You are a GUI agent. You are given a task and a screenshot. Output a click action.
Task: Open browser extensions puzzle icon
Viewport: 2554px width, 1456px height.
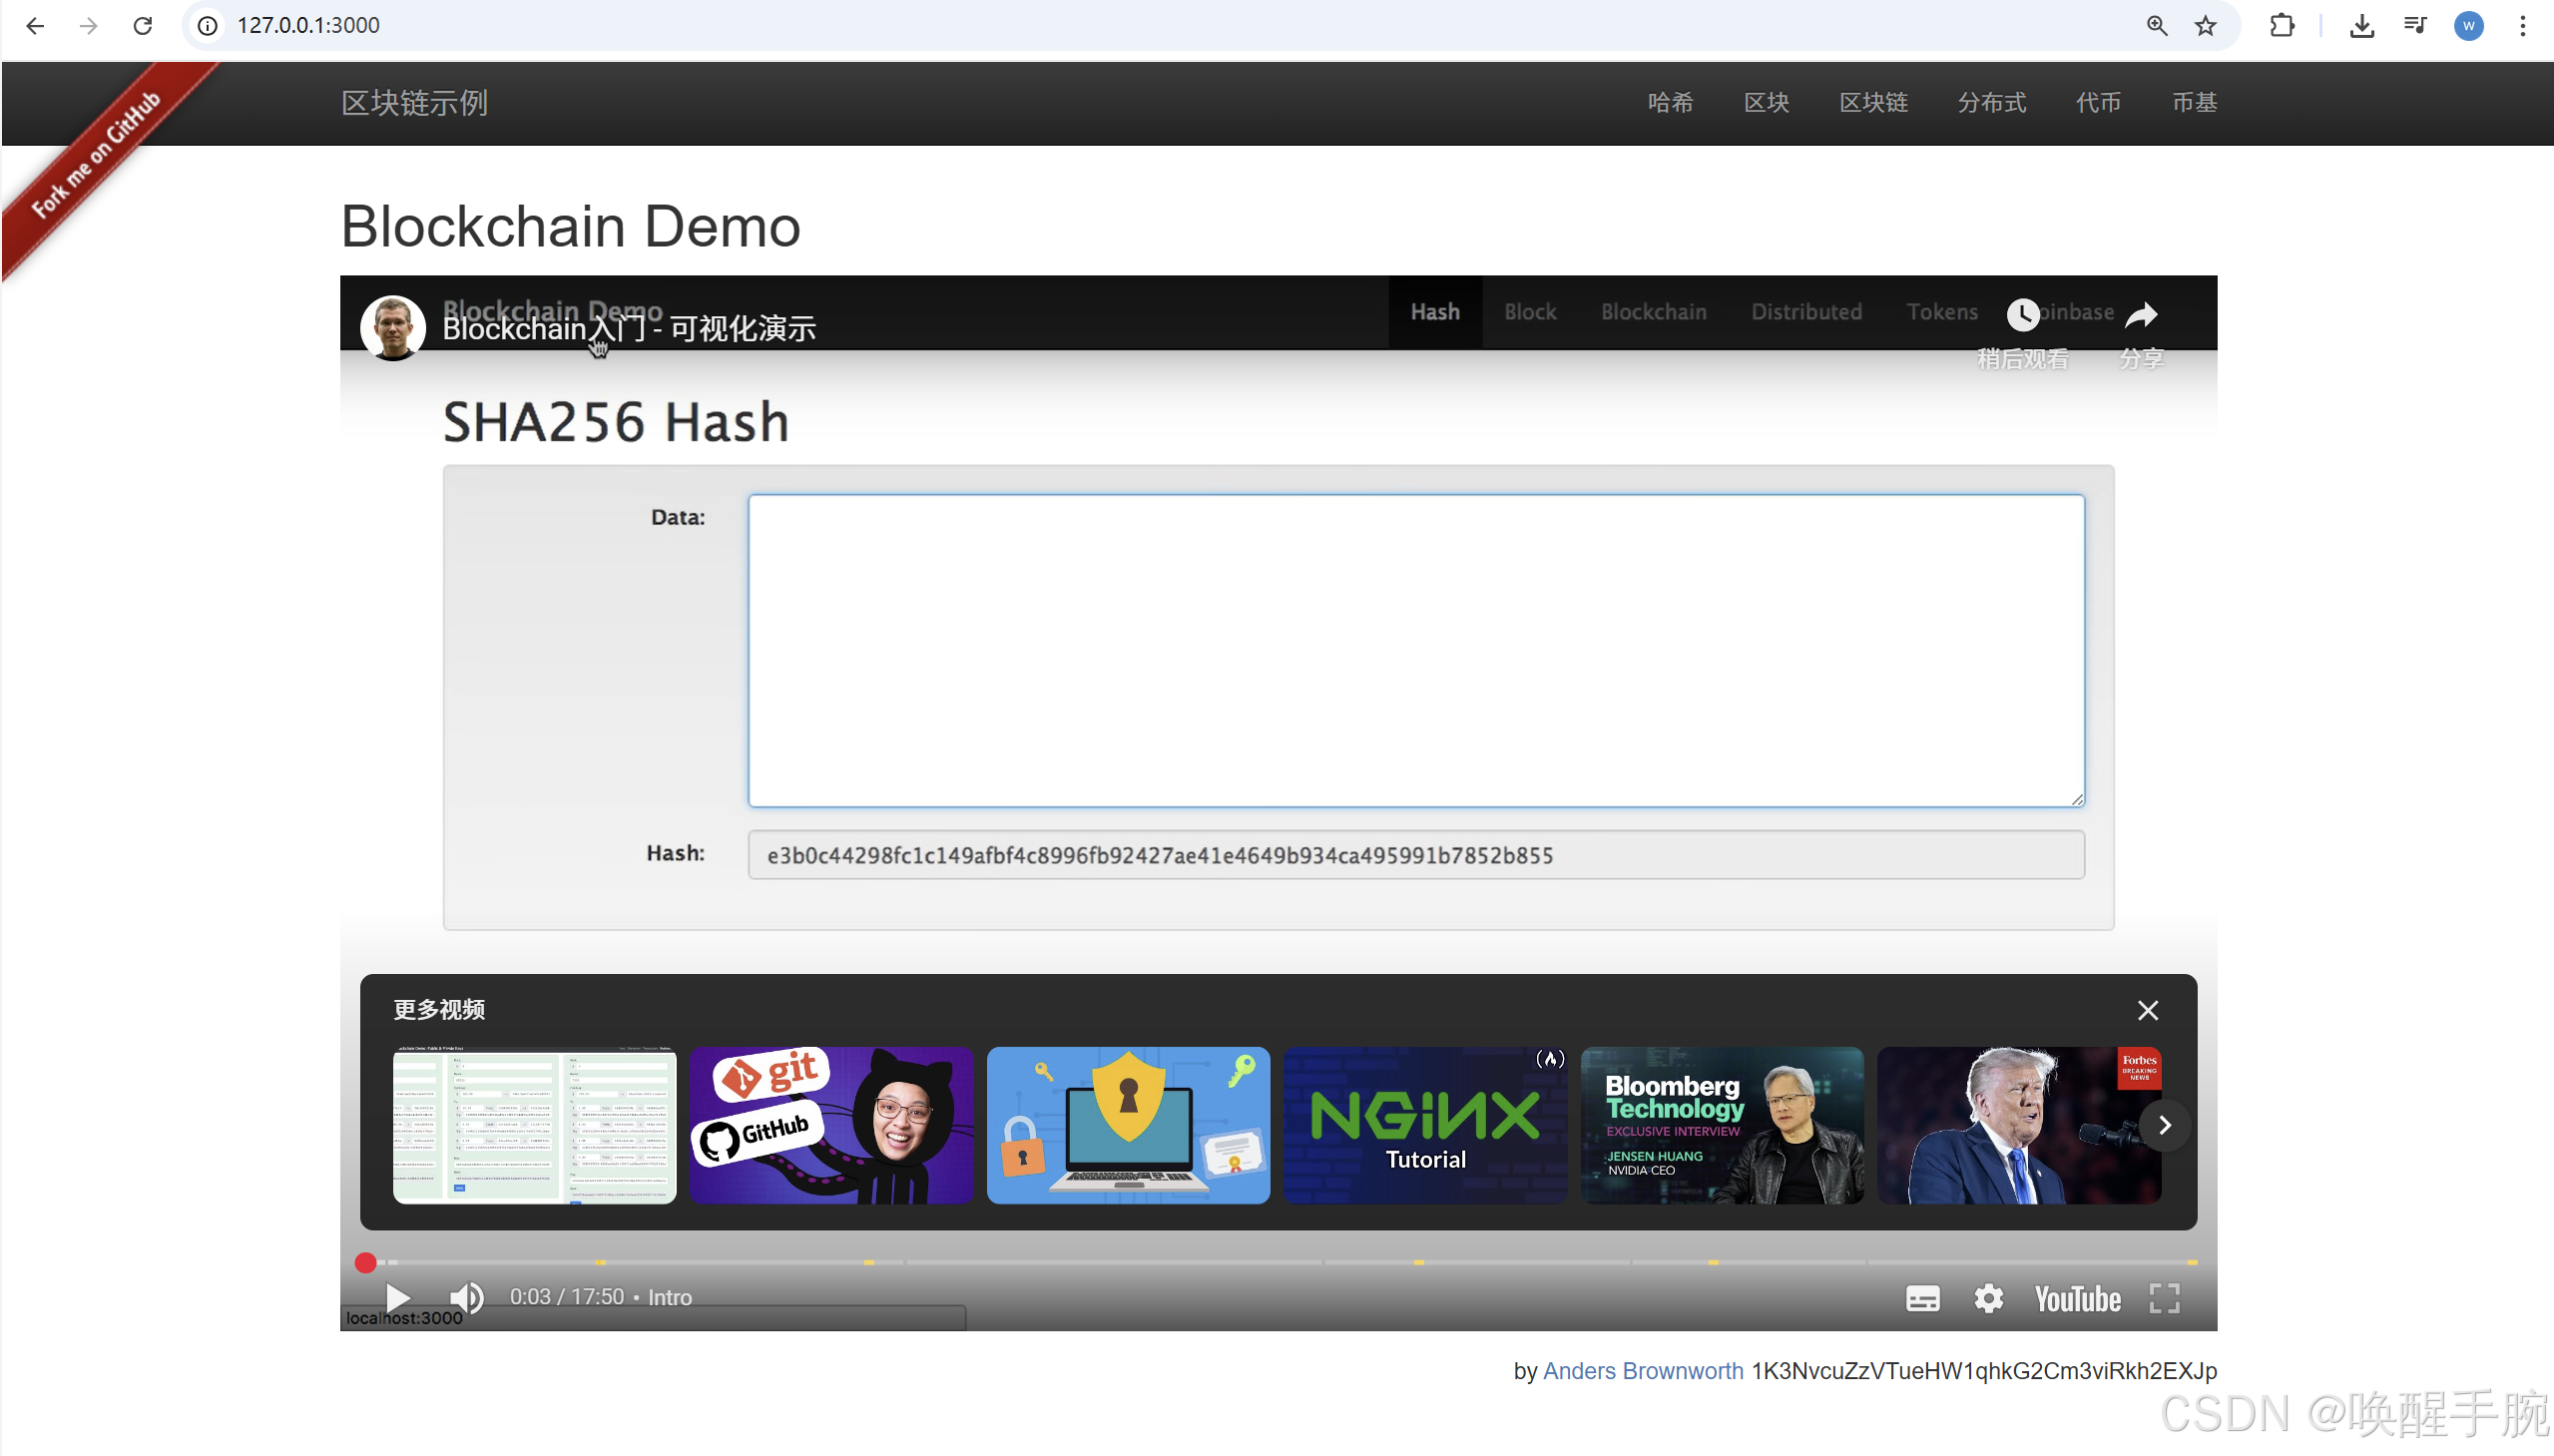click(x=2282, y=26)
